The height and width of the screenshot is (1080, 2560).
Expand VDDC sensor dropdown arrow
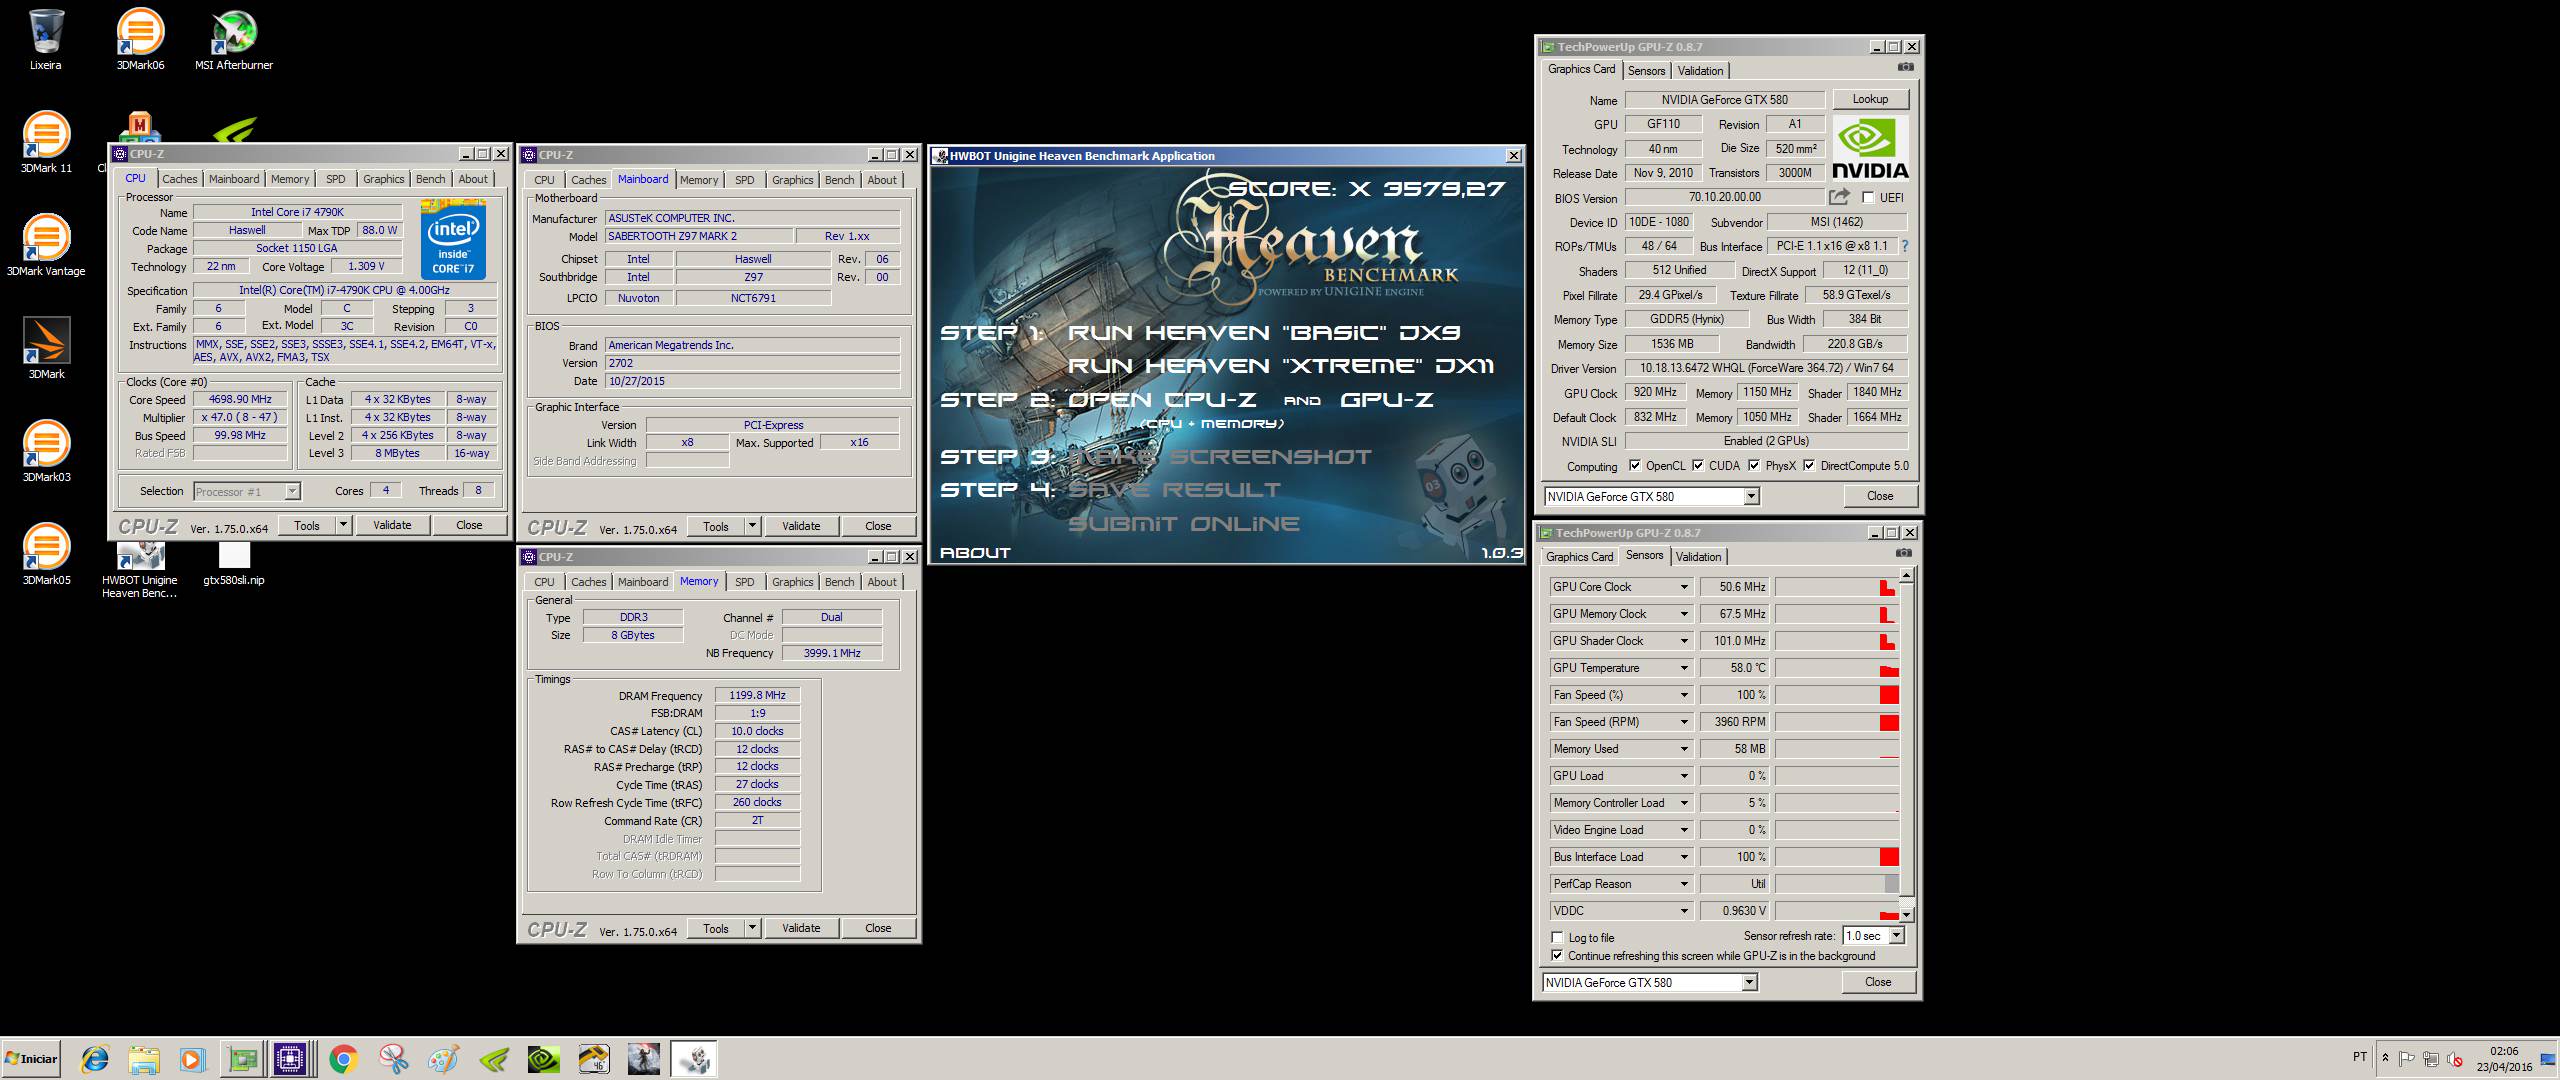pos(1684,911)
